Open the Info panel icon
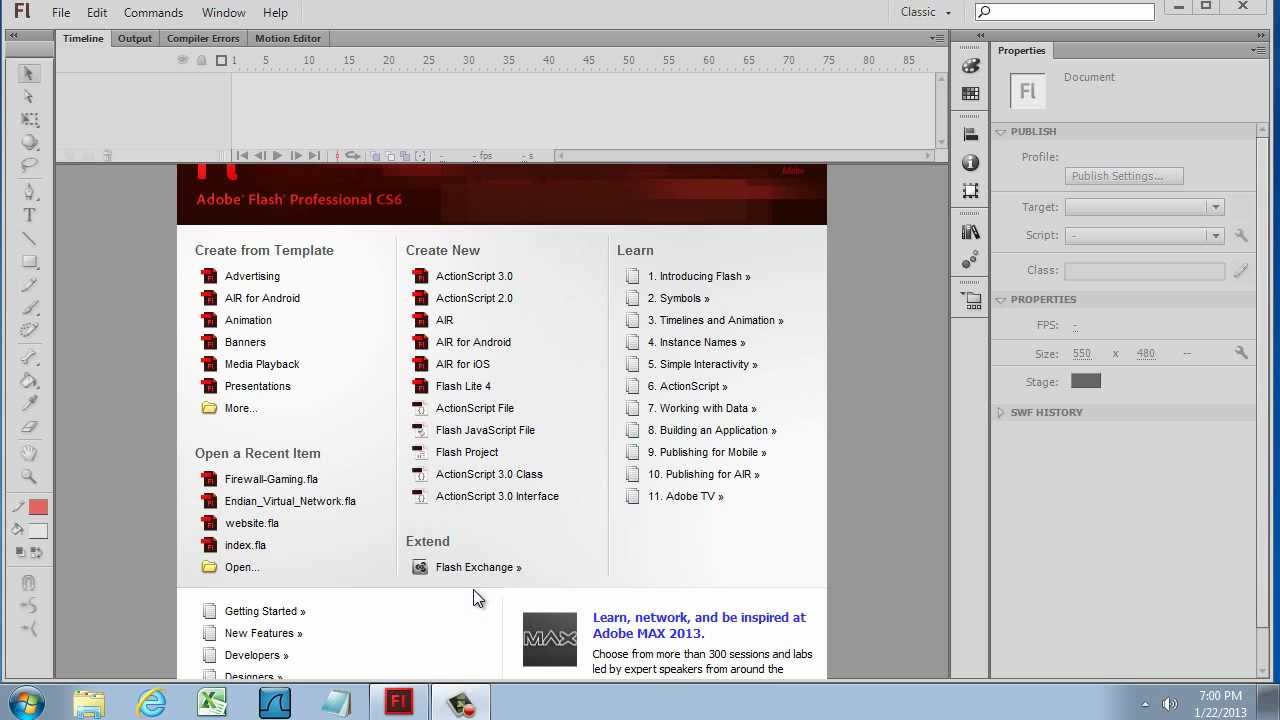Image resolution: width=1280 pixels, height=720 pixels. [970, 162]
